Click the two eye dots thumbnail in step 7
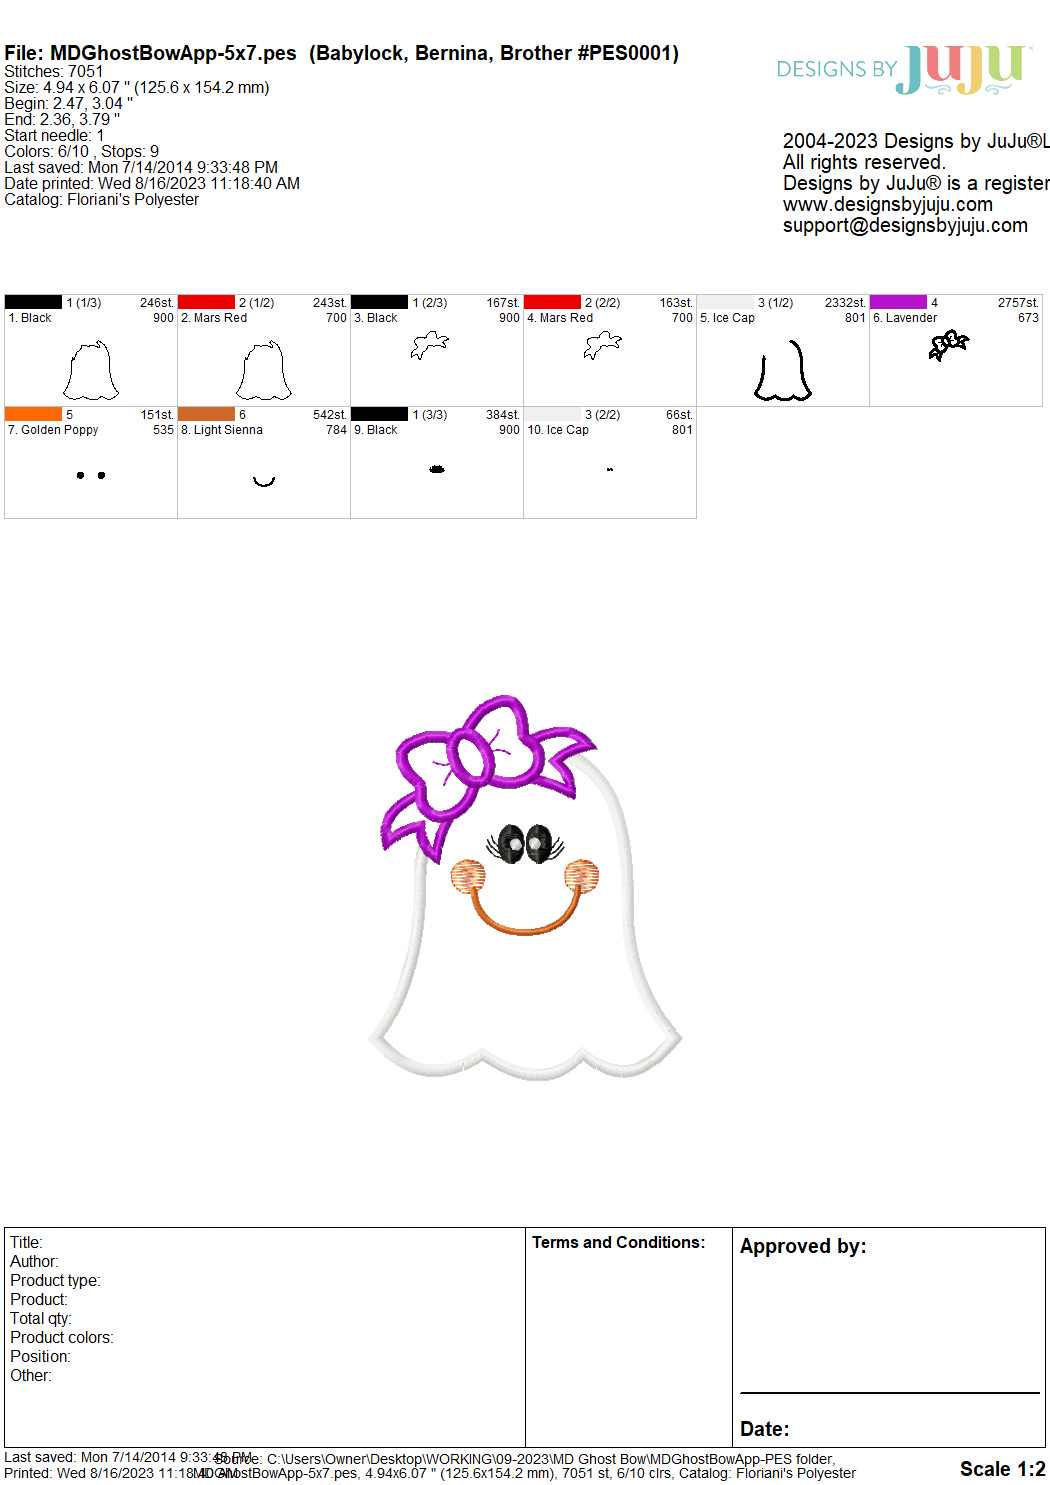 click(91, 475)
